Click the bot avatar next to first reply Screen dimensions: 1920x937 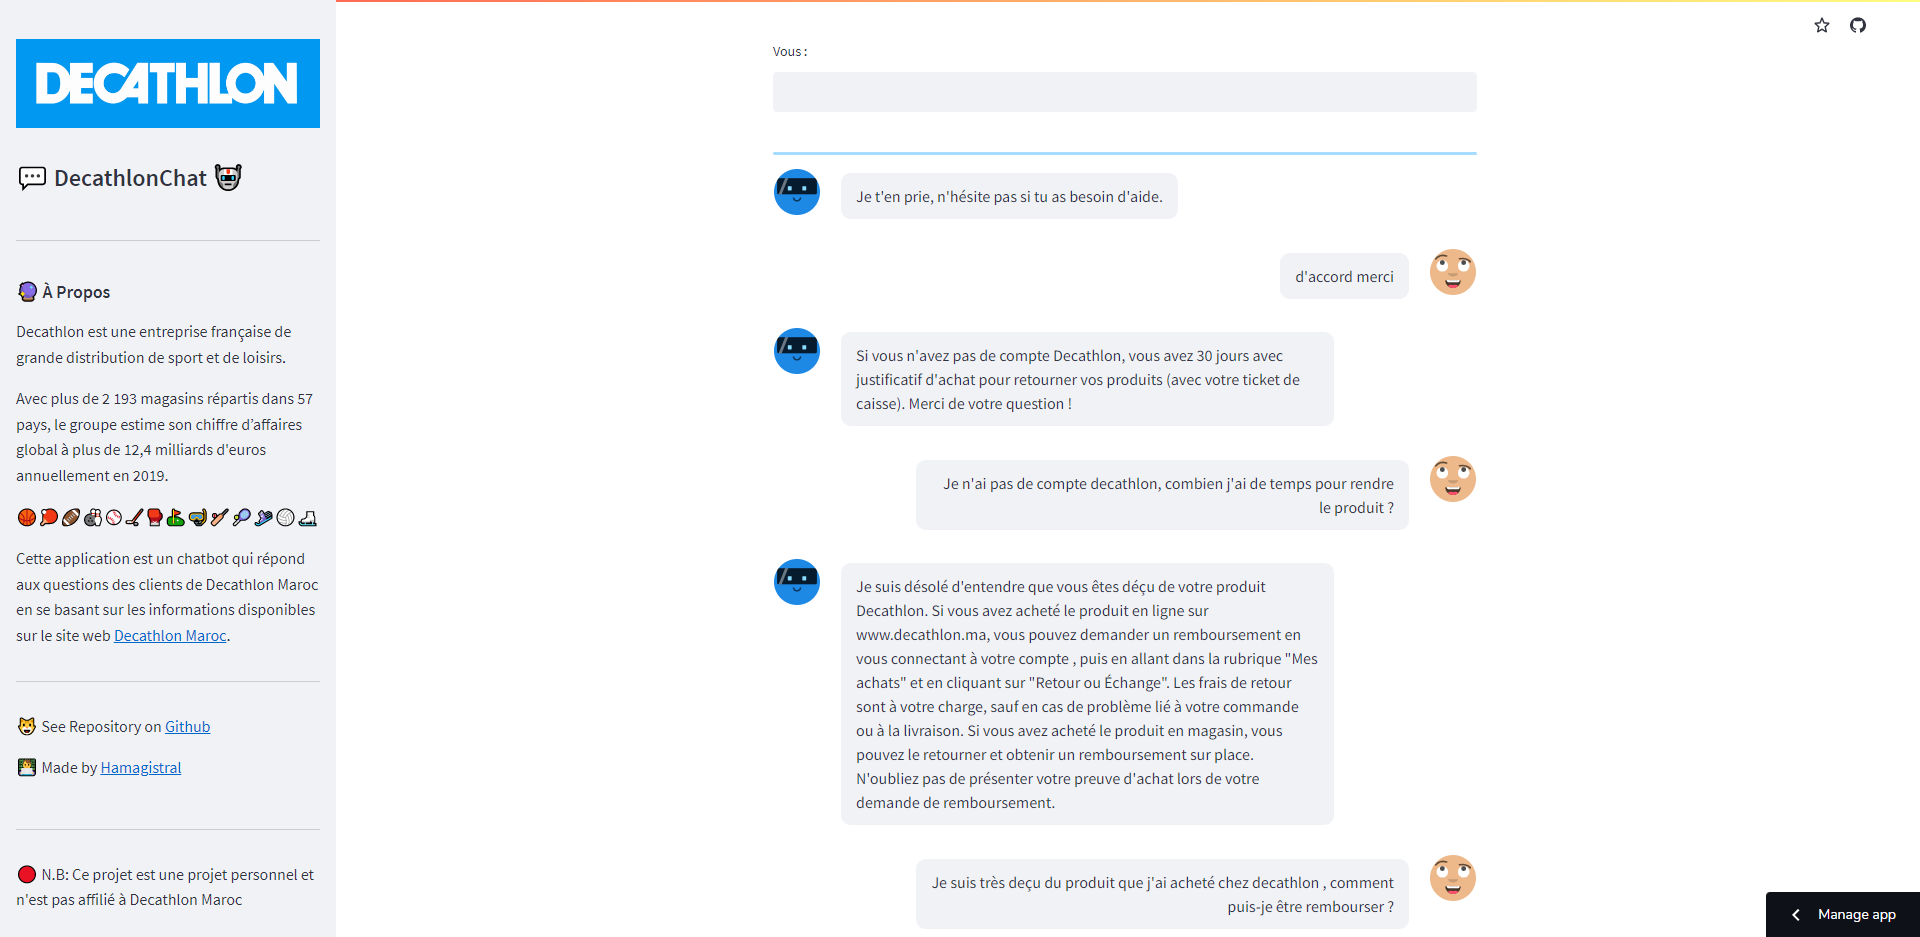[x=797, y=192]
